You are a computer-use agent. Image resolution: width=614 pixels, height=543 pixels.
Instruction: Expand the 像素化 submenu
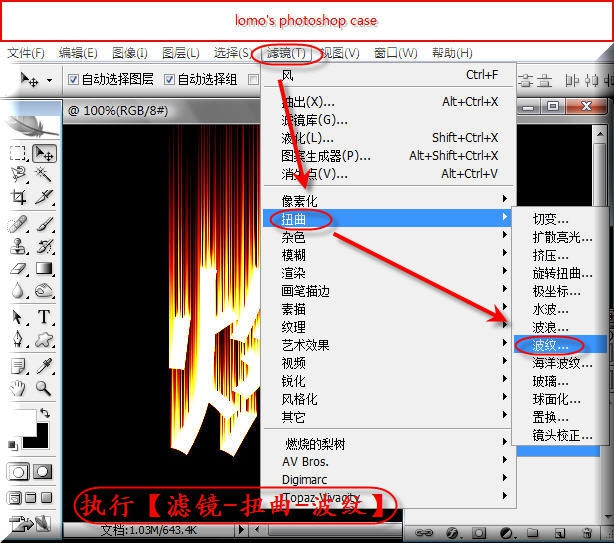coord(387,200)
